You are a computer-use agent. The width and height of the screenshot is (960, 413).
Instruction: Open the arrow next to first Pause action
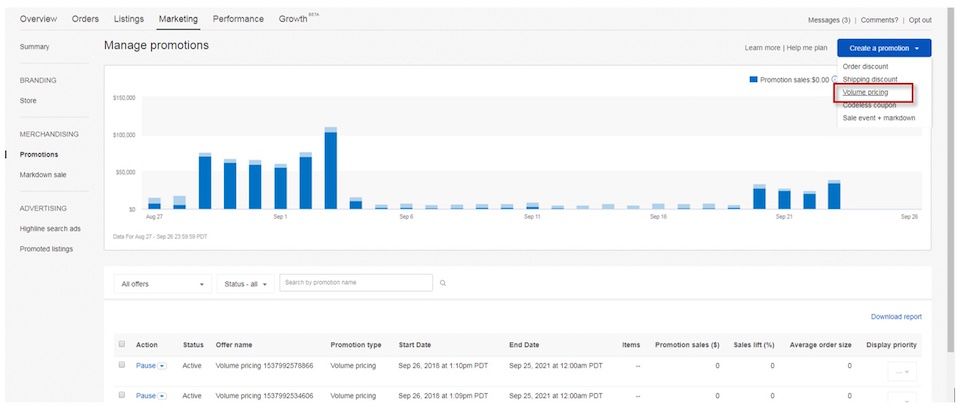[x=162, y=367]
